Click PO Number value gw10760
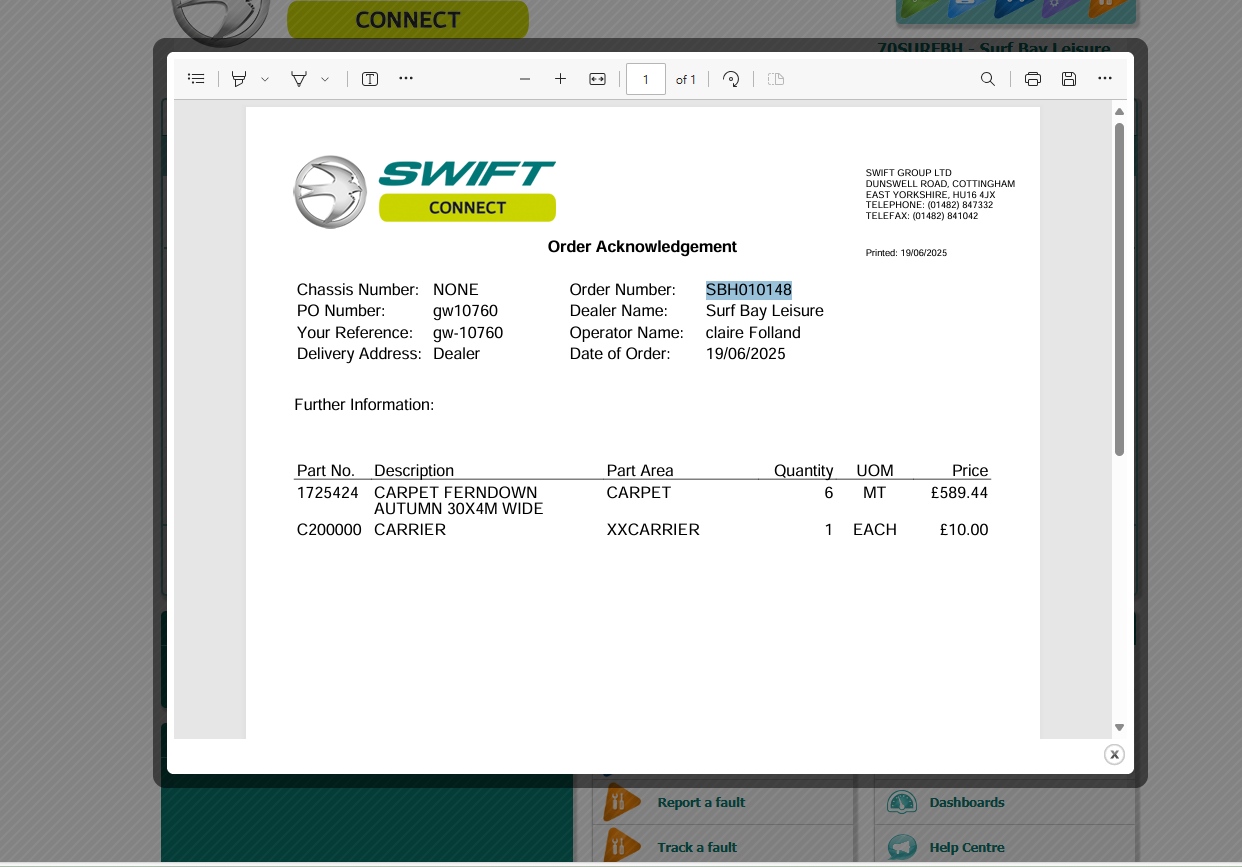This screenshot has width=1242, height=867. coord(465,311)
